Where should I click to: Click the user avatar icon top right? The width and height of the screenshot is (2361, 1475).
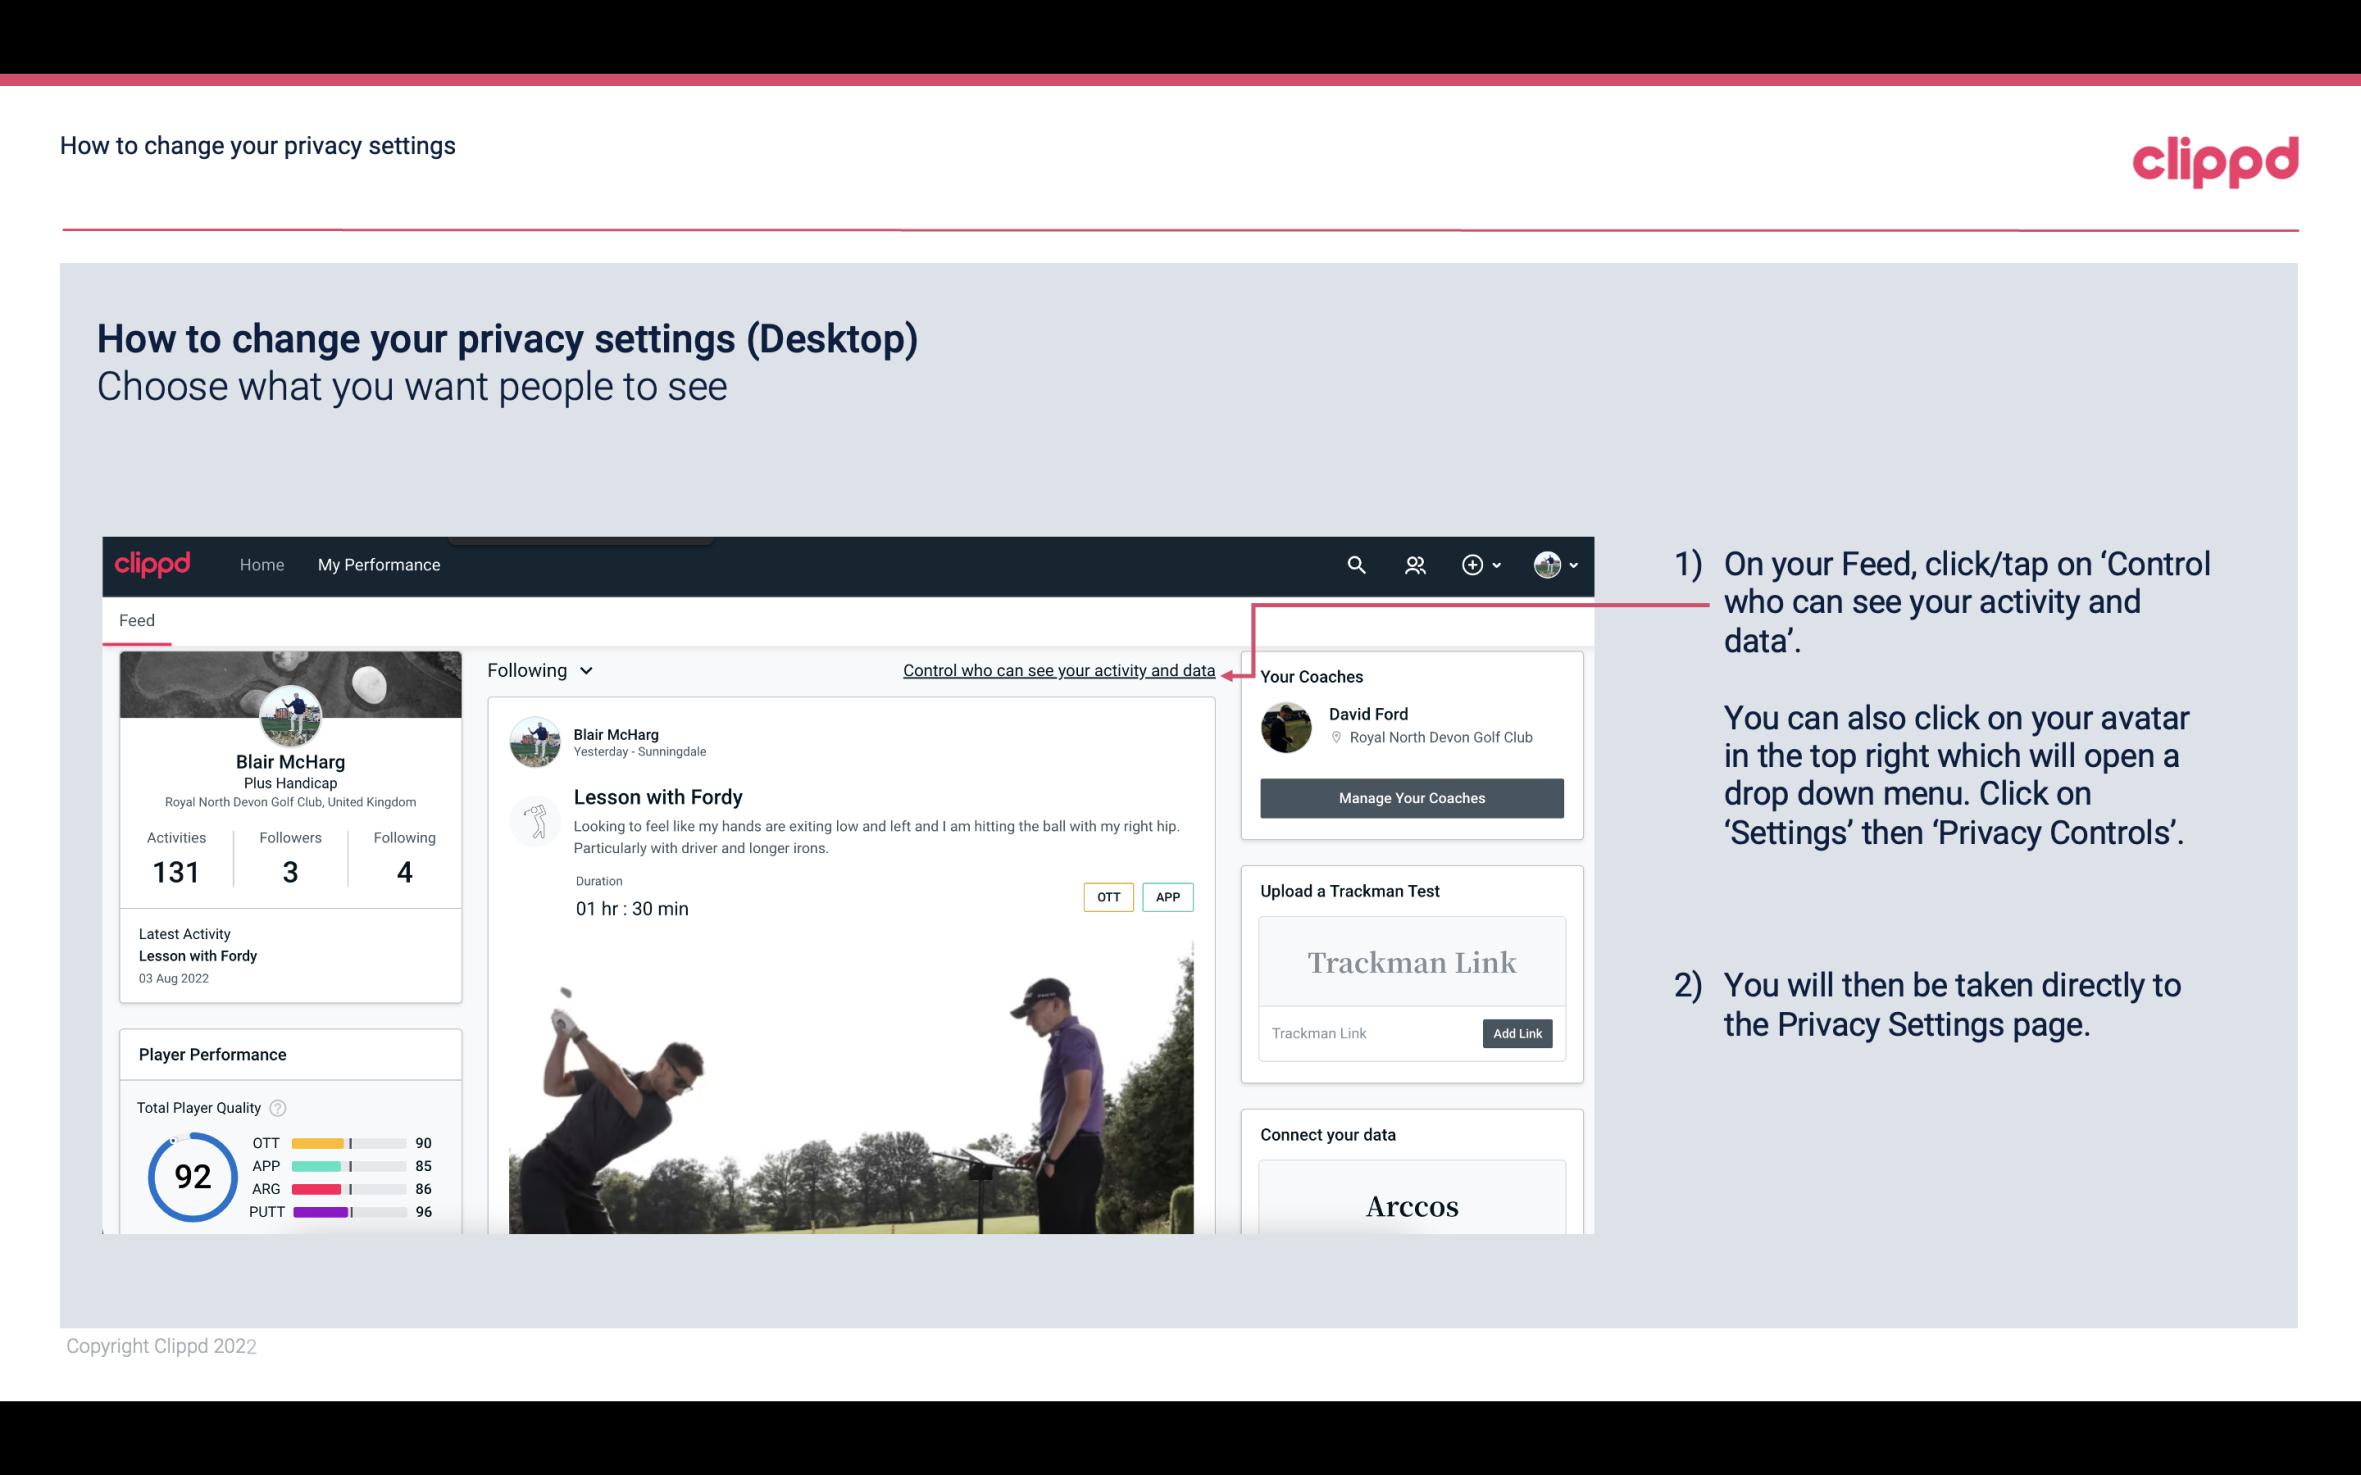pyautogui.click(x=1546, y=564)
